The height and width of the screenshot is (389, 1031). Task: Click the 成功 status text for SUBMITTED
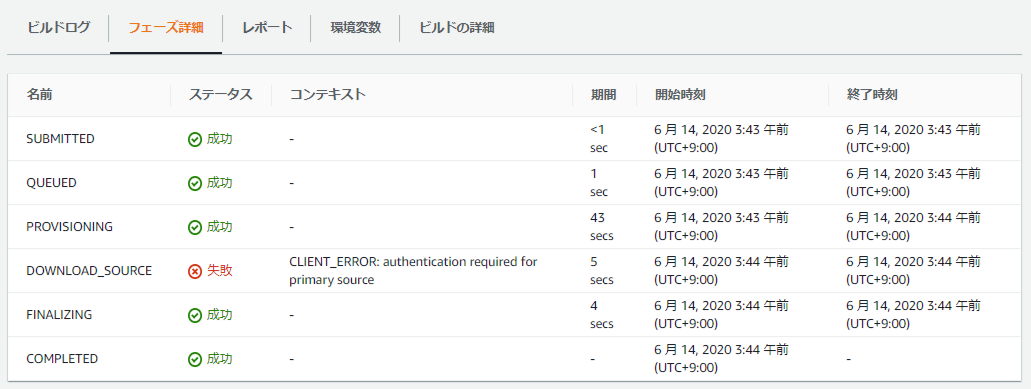220,139
